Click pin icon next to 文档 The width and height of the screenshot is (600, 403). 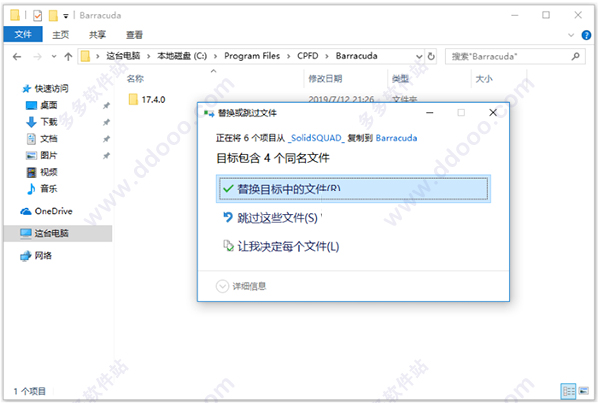(x=106, y=139)
